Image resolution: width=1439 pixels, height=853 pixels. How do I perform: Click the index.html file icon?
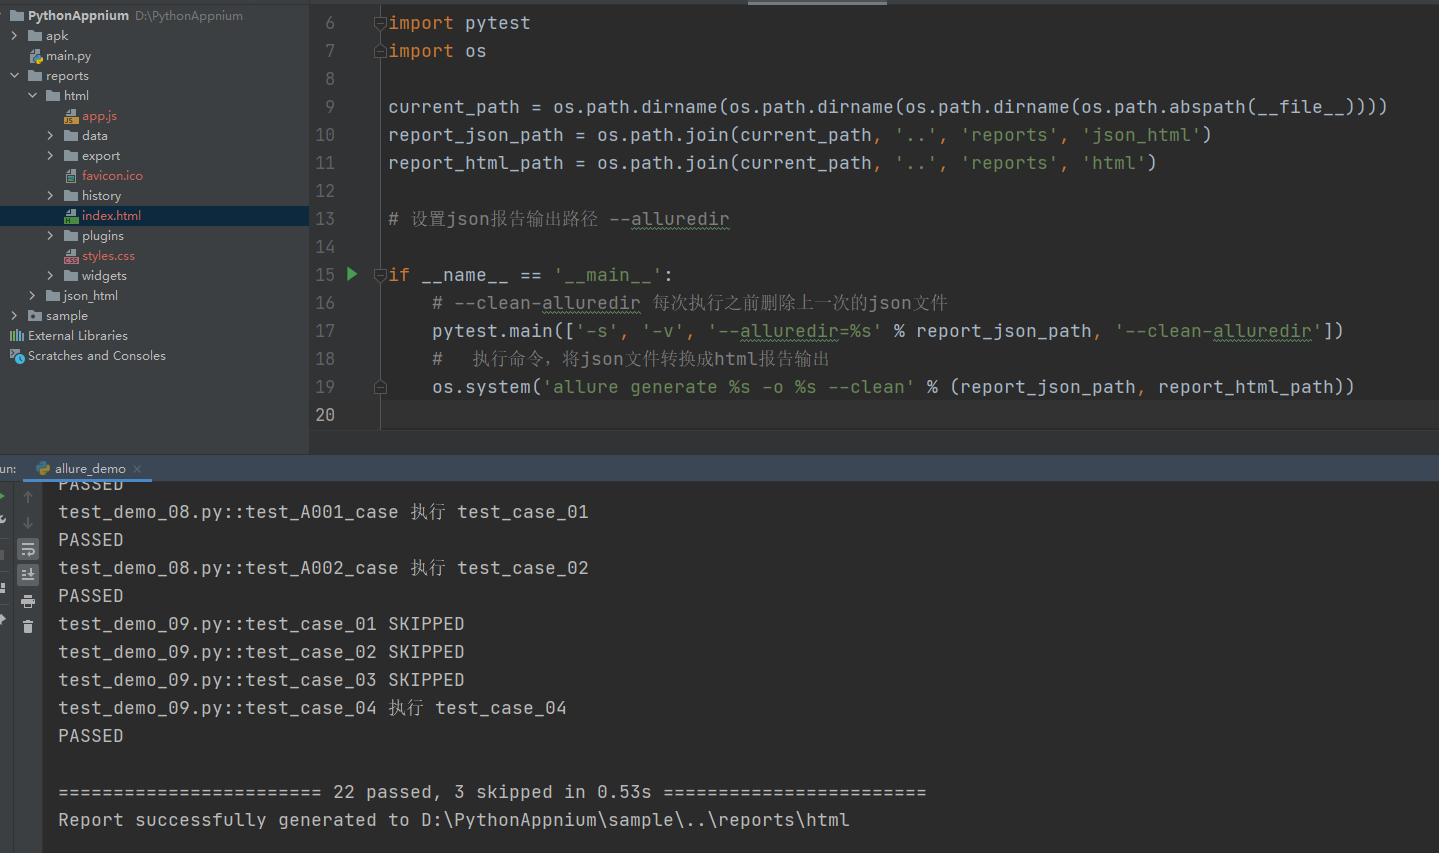pos(71,216)
